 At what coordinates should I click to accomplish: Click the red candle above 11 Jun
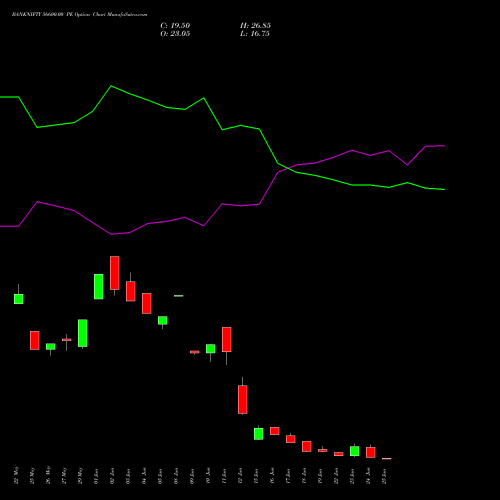coord(227,339)
